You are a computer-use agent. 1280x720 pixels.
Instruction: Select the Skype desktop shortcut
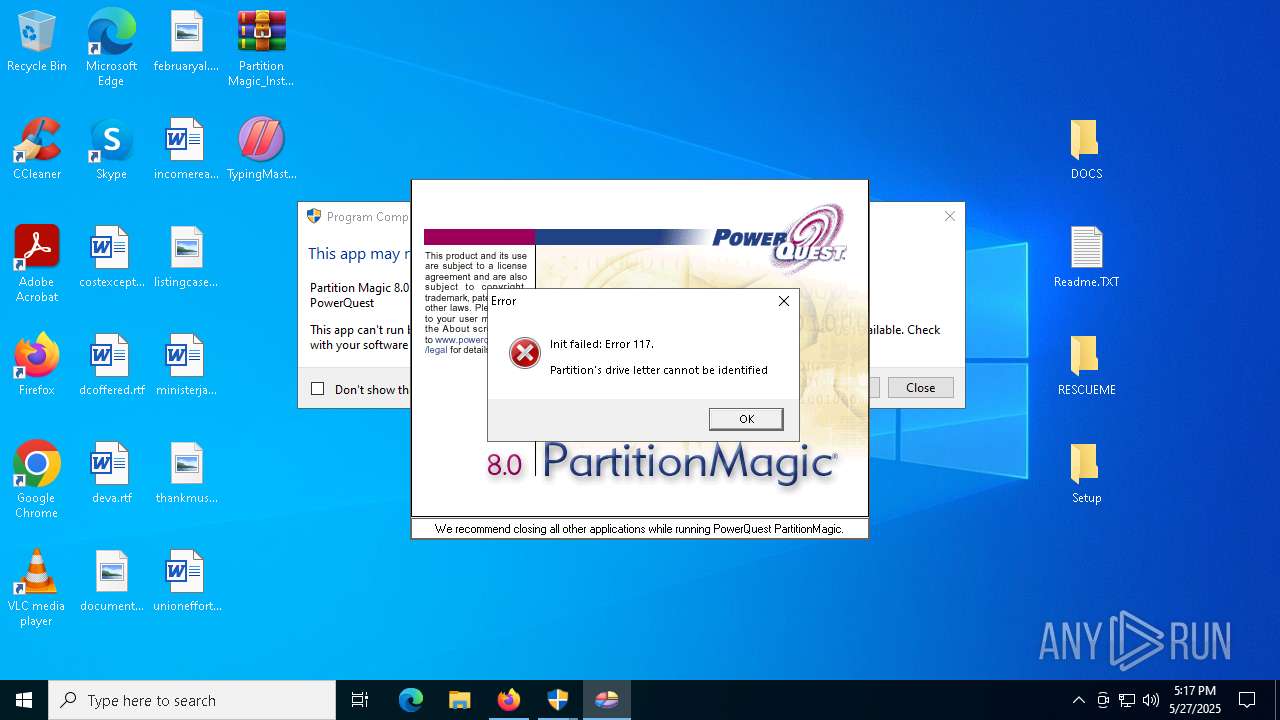point(111,150)
